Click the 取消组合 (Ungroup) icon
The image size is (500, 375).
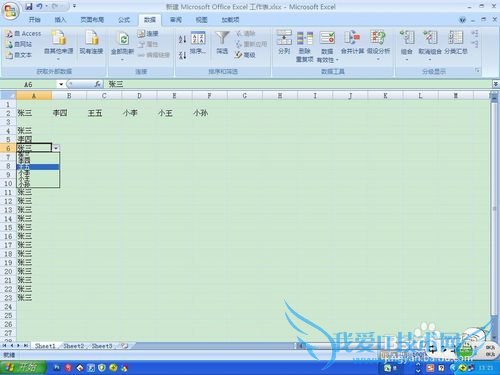tap(430, 38)
